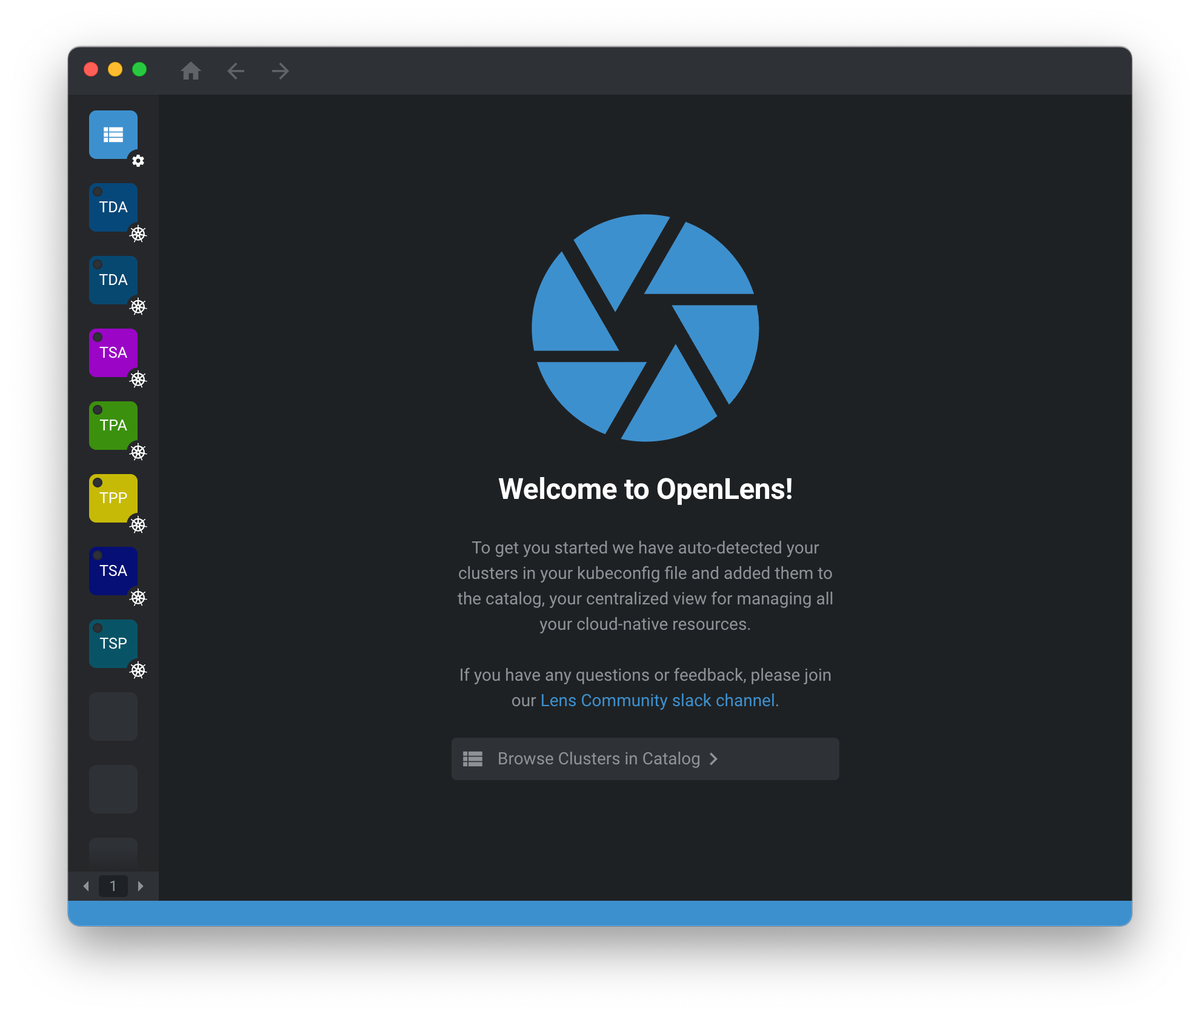The image size is (1200, 1016).
Task: Open the dark blue TSA cluster
Action: pyautogui.click(x=113, y=571)
